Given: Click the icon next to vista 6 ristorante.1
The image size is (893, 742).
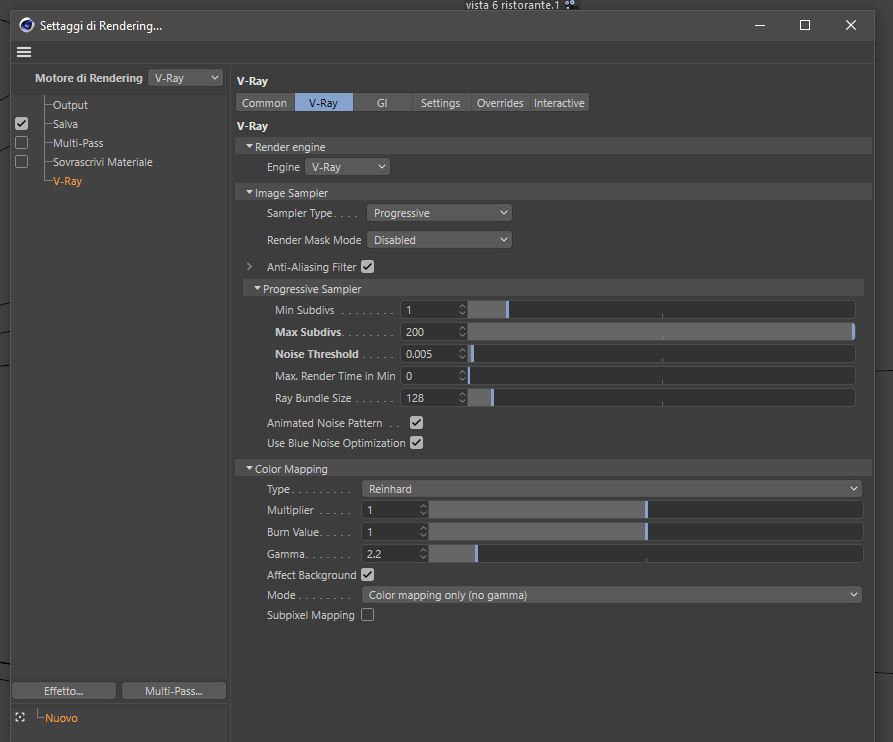Looking at the screenshot, I should click(571, 5).
